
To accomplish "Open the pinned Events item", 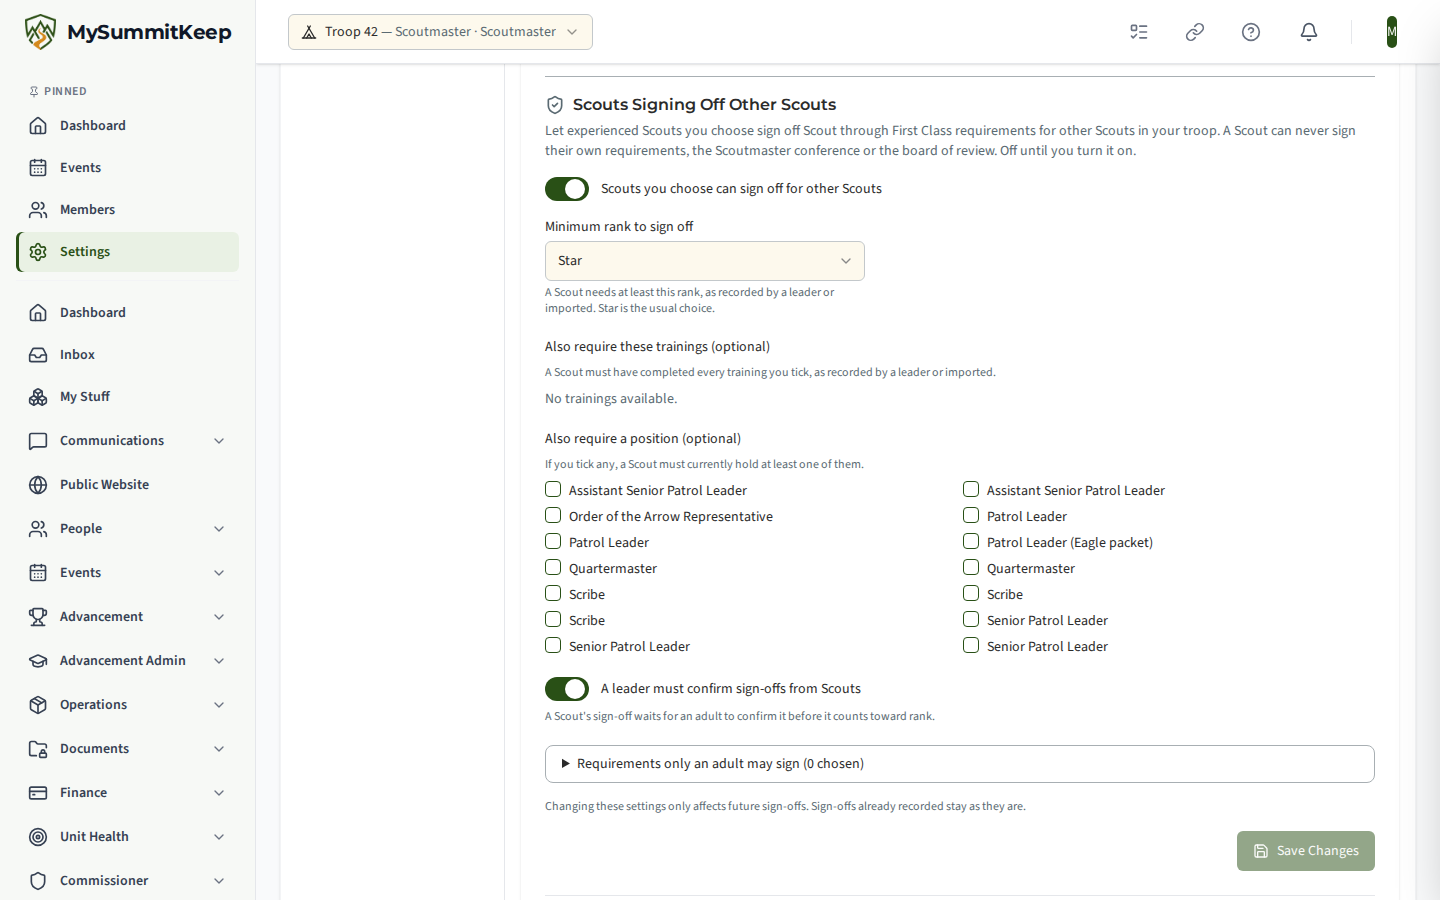I will (128, 168).
